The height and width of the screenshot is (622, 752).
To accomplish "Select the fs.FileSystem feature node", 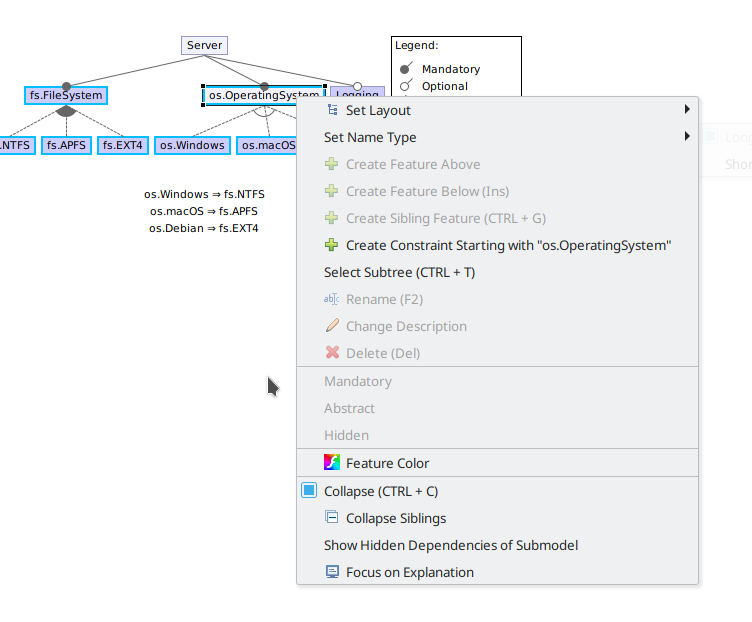I will (66, 95).
